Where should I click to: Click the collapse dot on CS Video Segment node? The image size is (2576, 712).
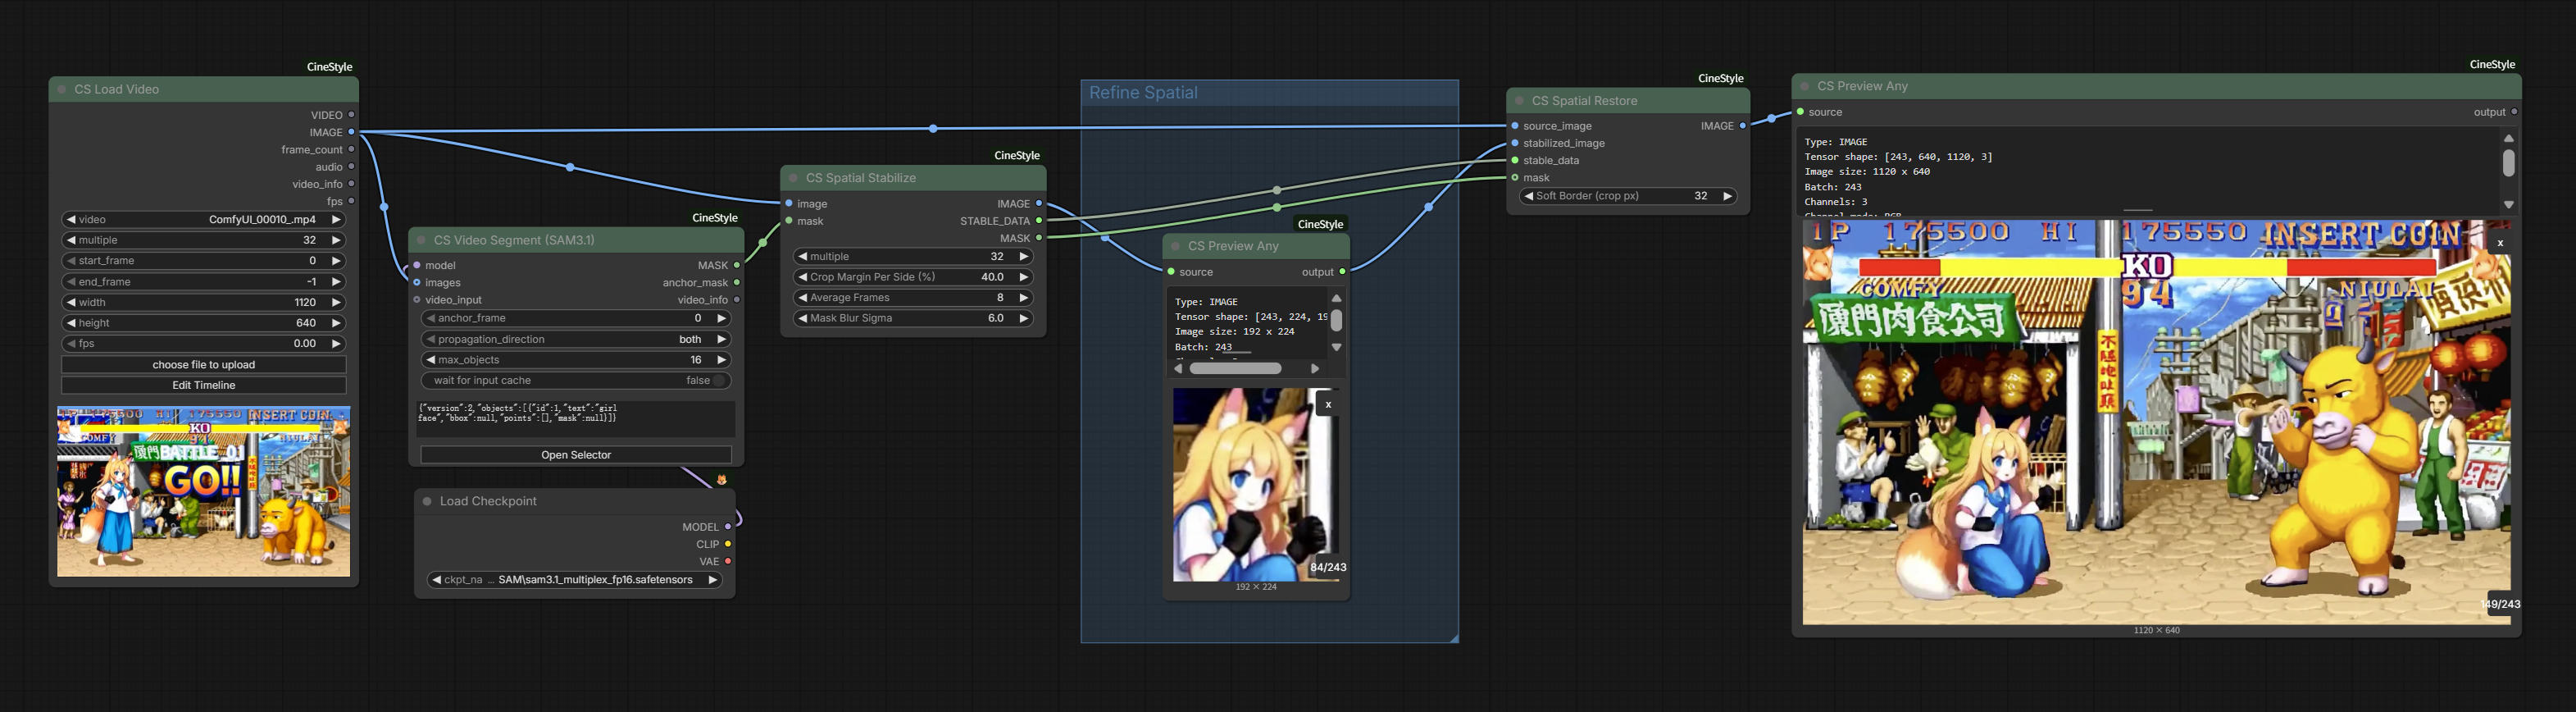click(x=421, y=240)
